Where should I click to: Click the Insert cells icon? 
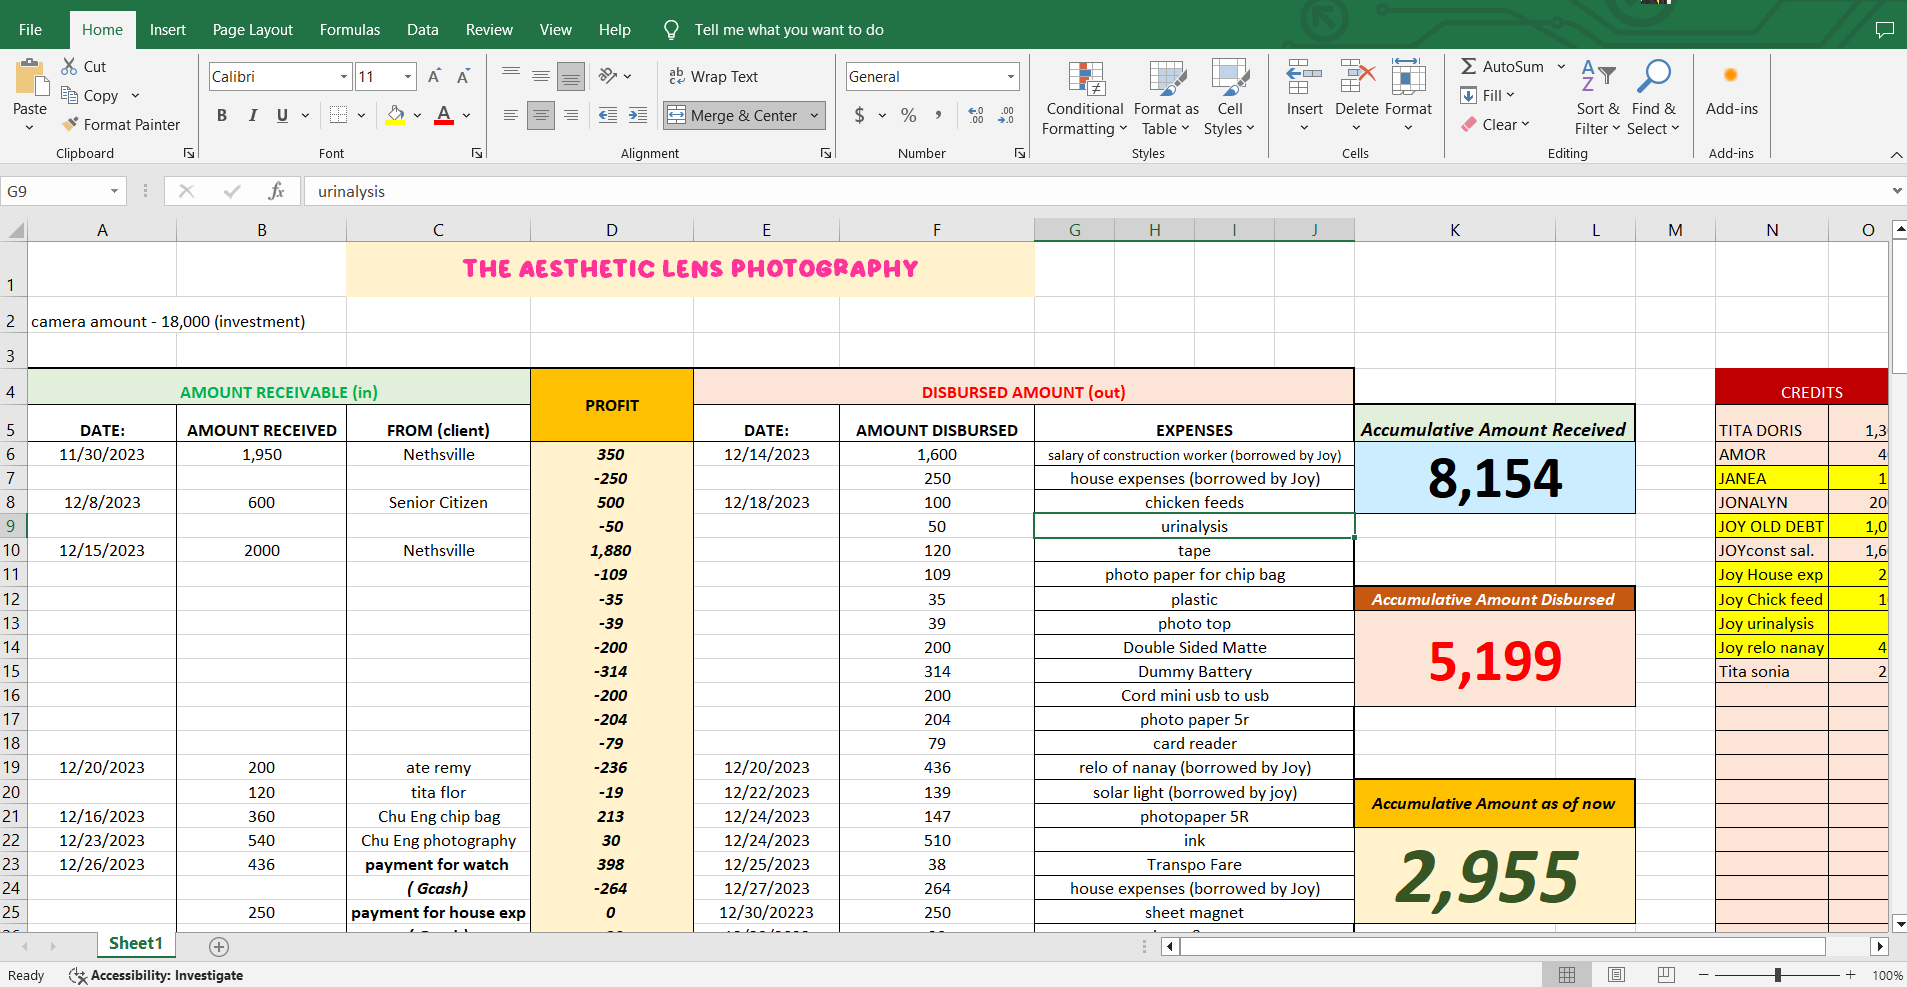pyautogui.click(x=1304, y=77)
